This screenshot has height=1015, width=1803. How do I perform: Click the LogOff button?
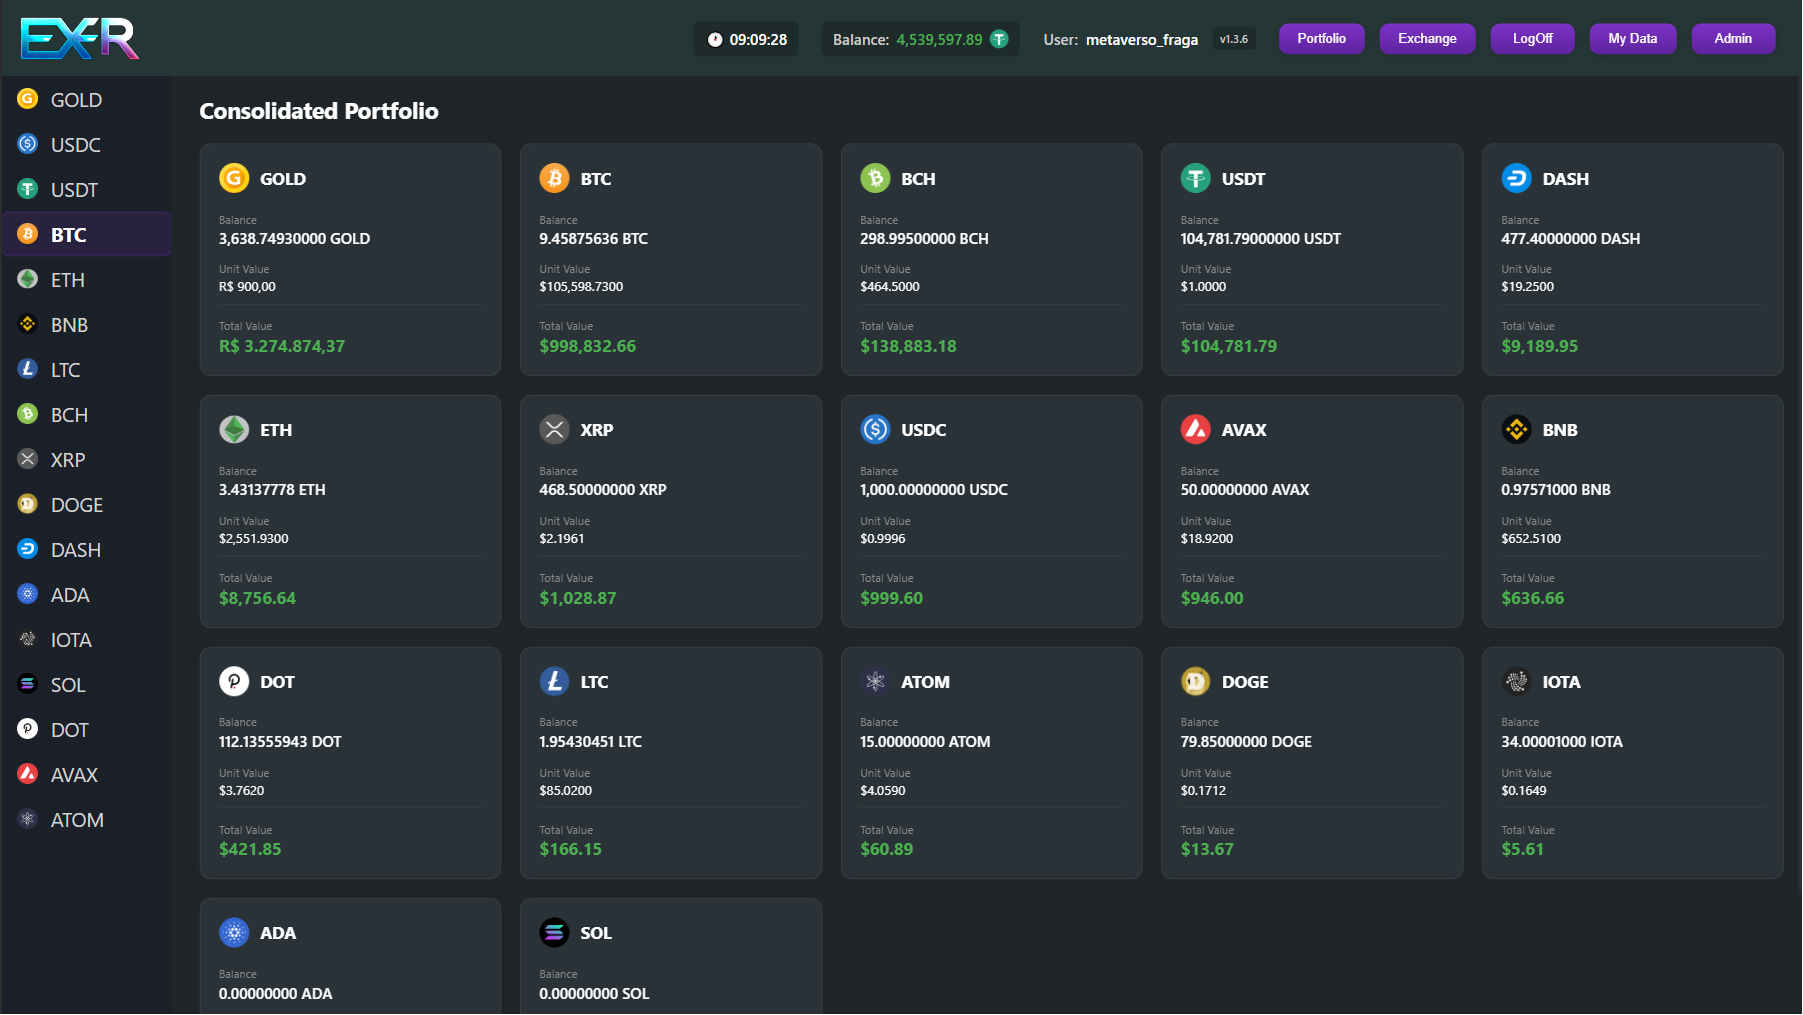tap(1532, 39)
